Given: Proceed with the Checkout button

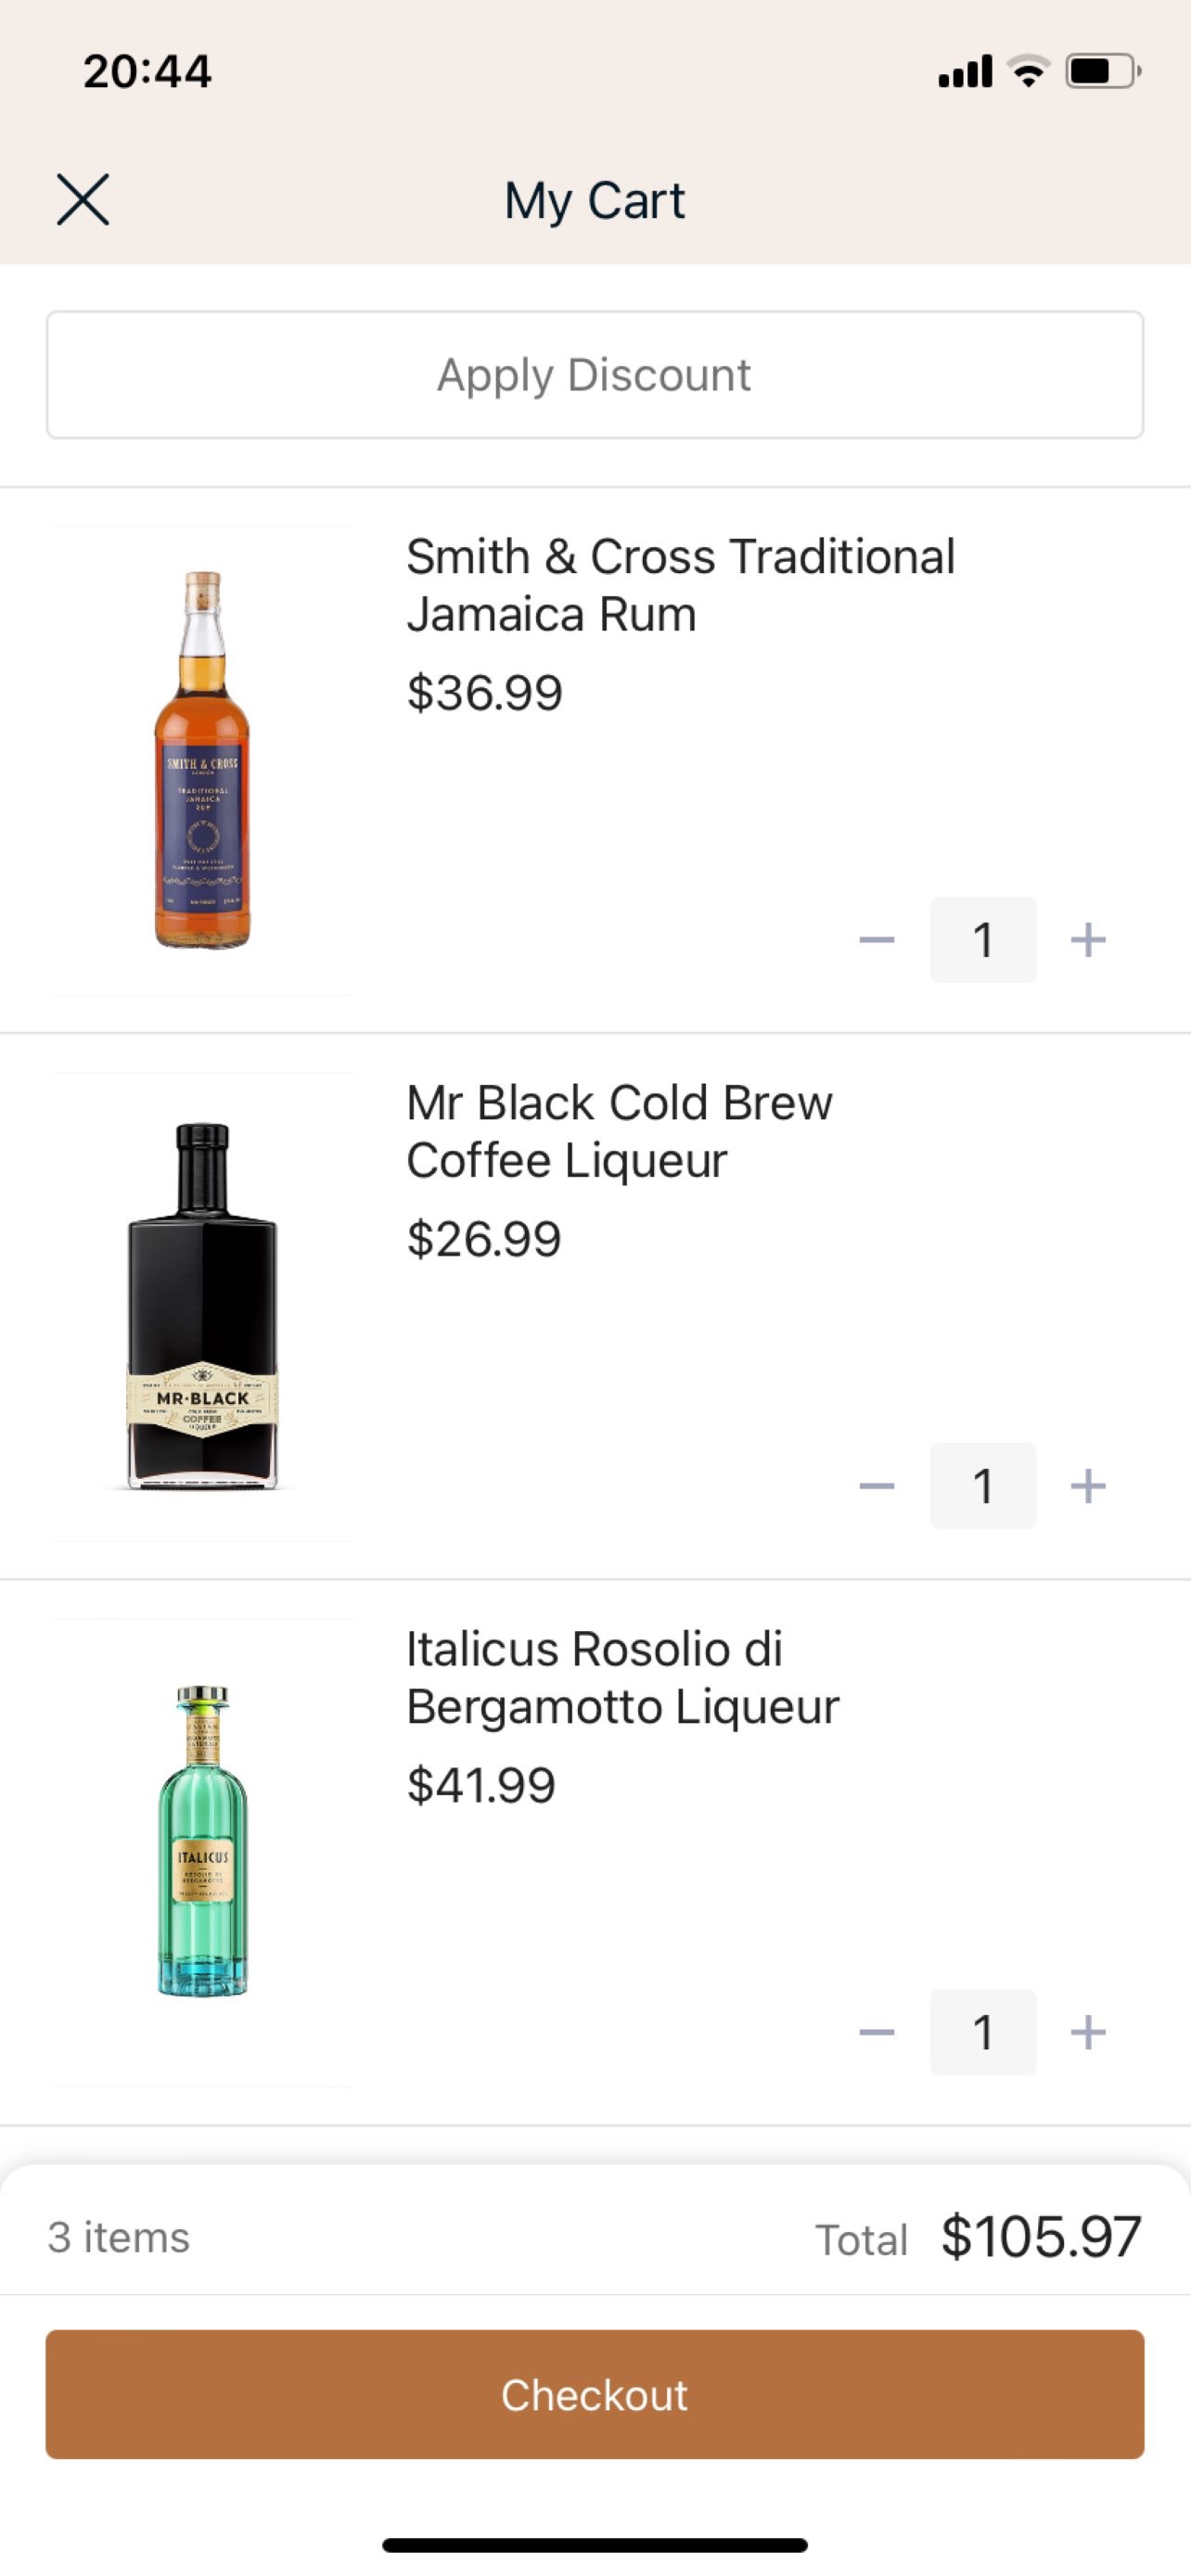Looking at the screenshot, I should [595, 2394].
